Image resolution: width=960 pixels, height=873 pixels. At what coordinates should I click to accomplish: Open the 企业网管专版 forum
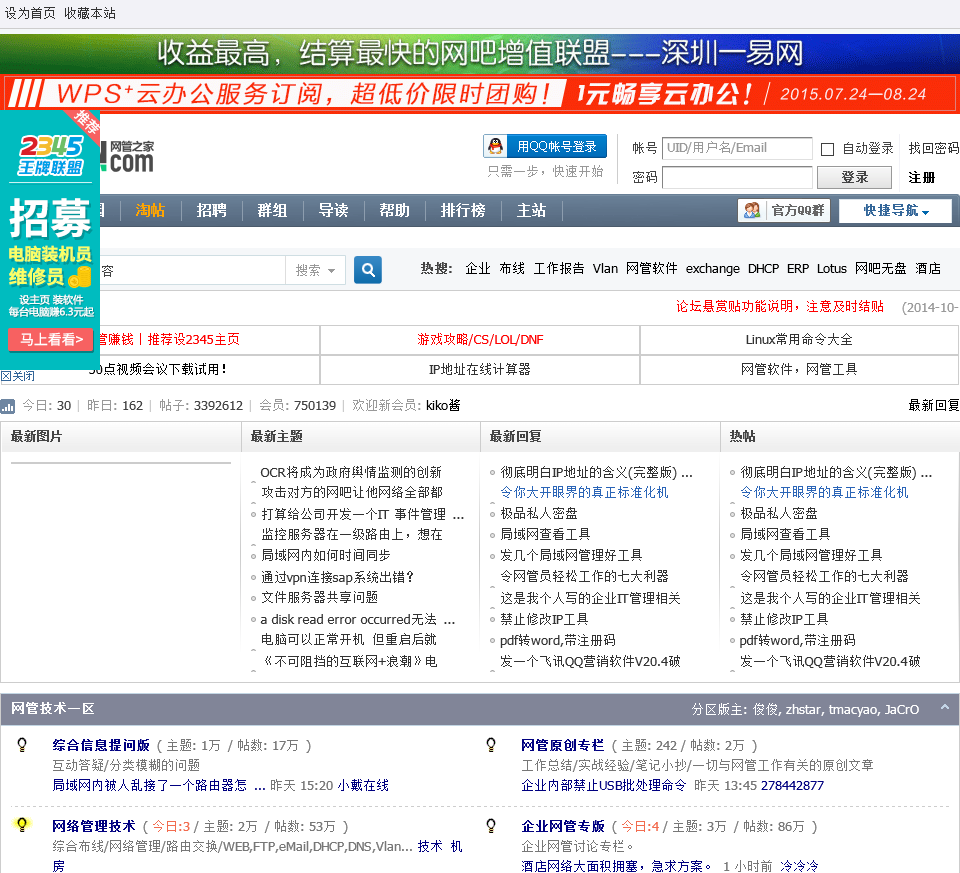pyautogui.click(x=563, y=826)
